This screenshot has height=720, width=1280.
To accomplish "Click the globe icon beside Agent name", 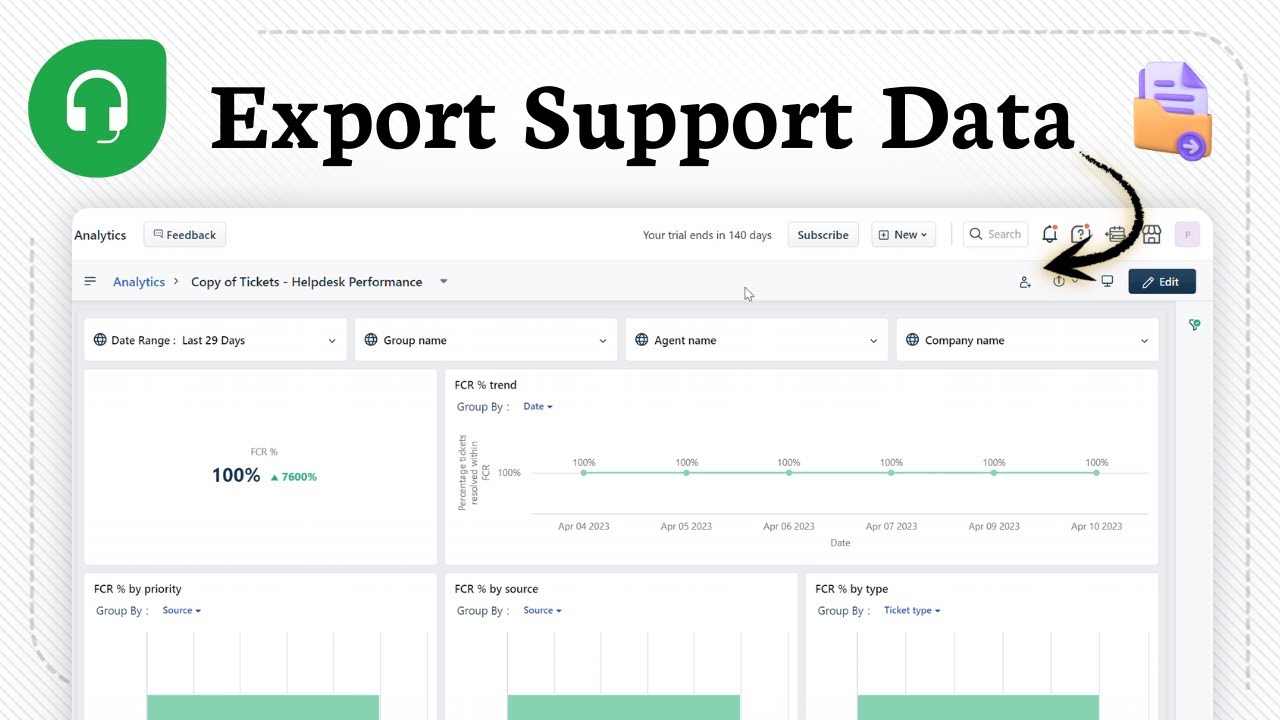I will [x=642, y=340].
